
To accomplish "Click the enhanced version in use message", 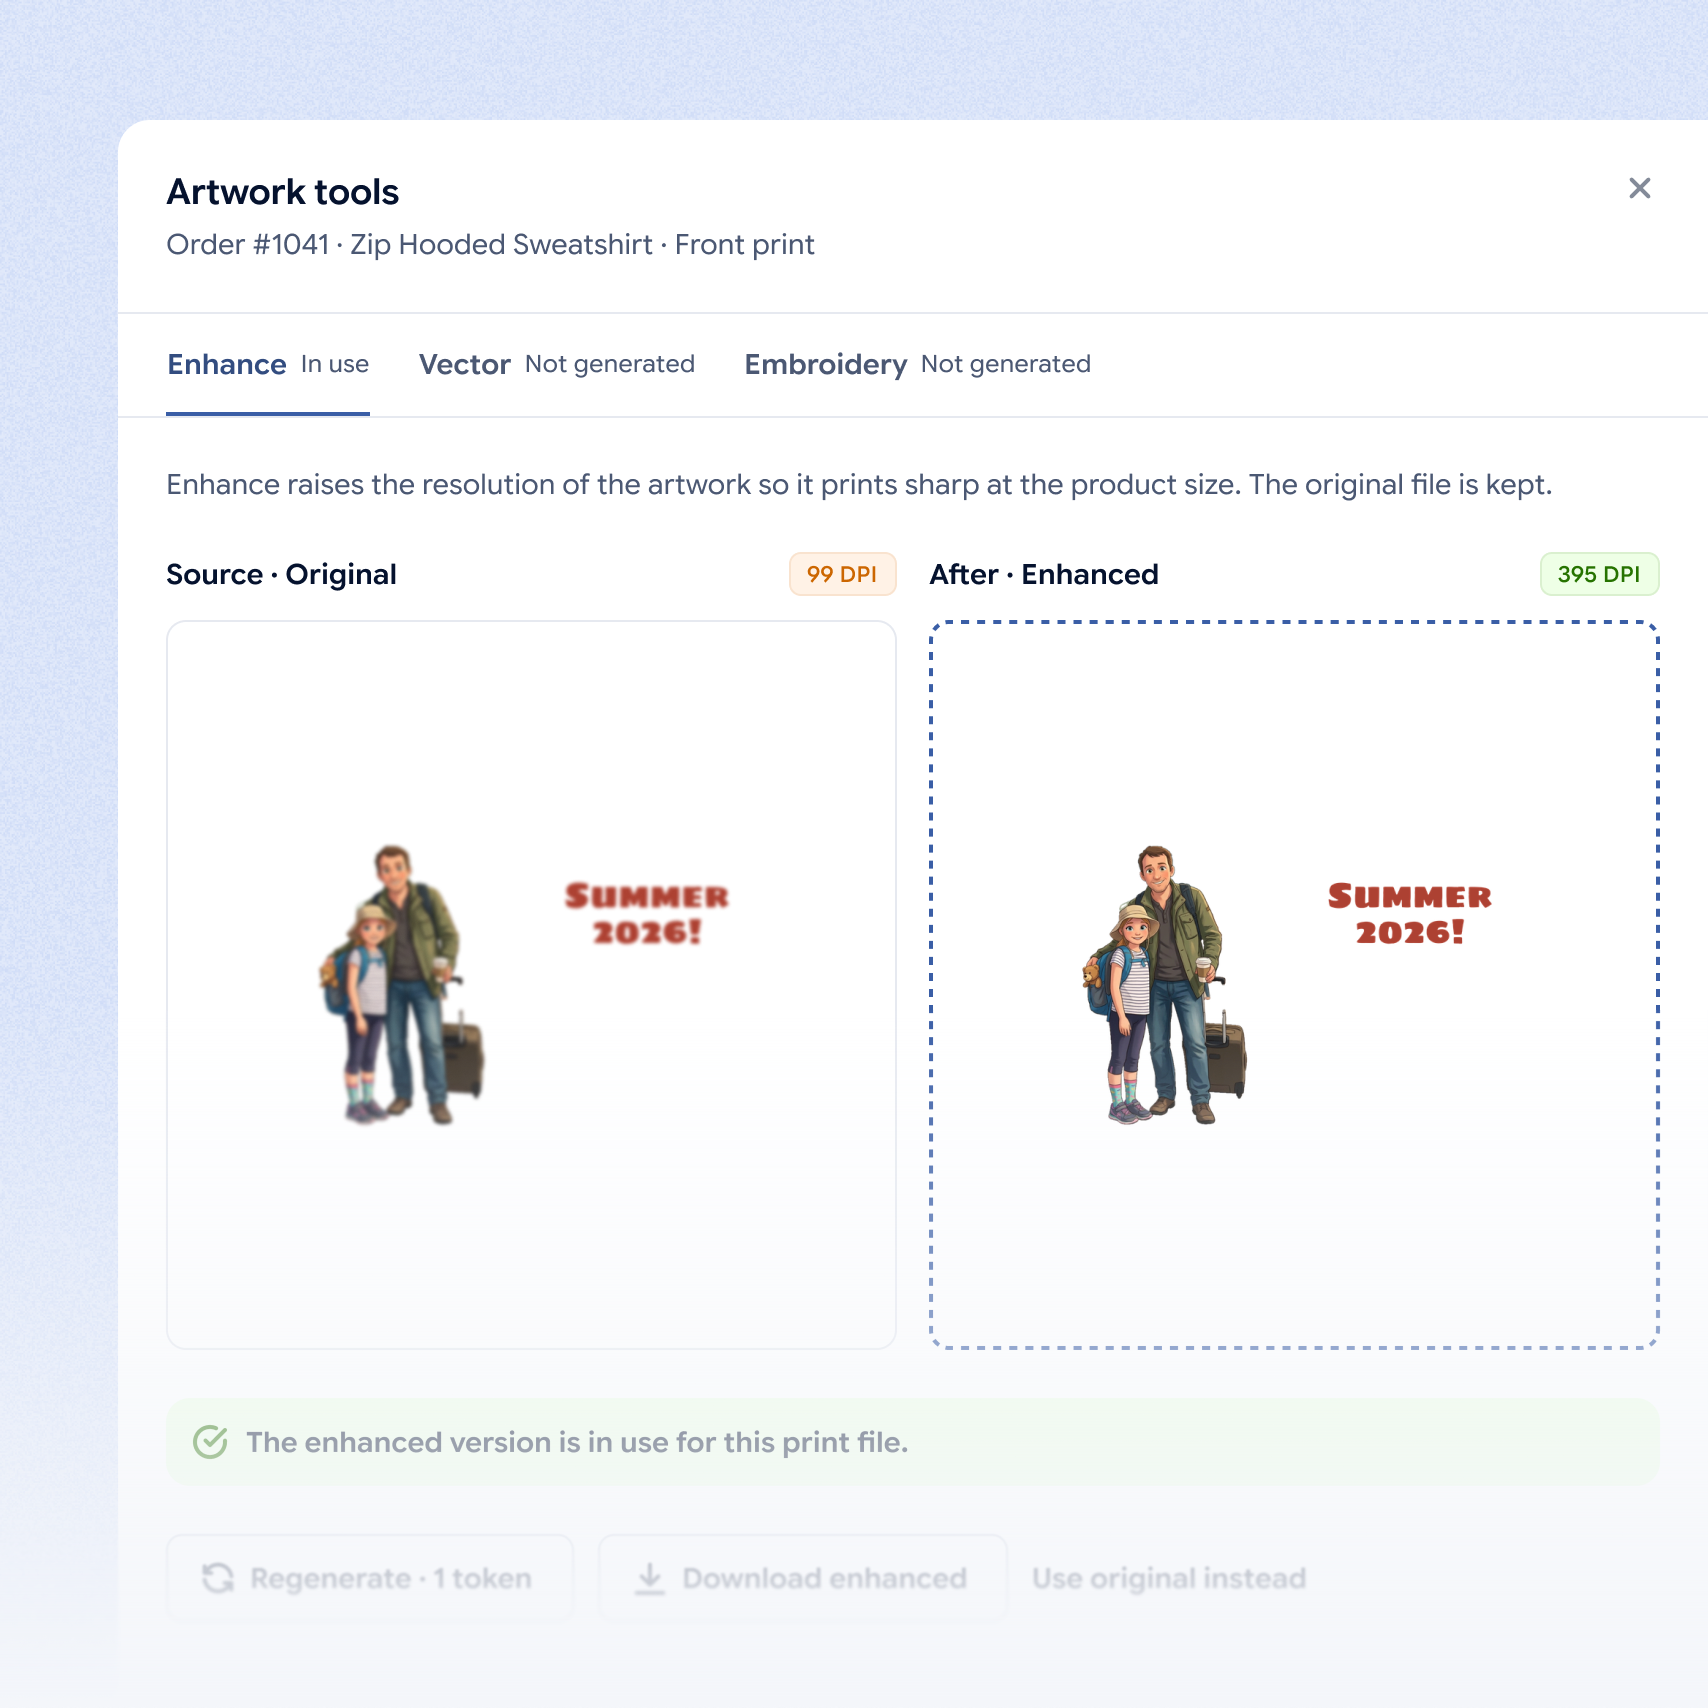I will (x=577, y=1442).
